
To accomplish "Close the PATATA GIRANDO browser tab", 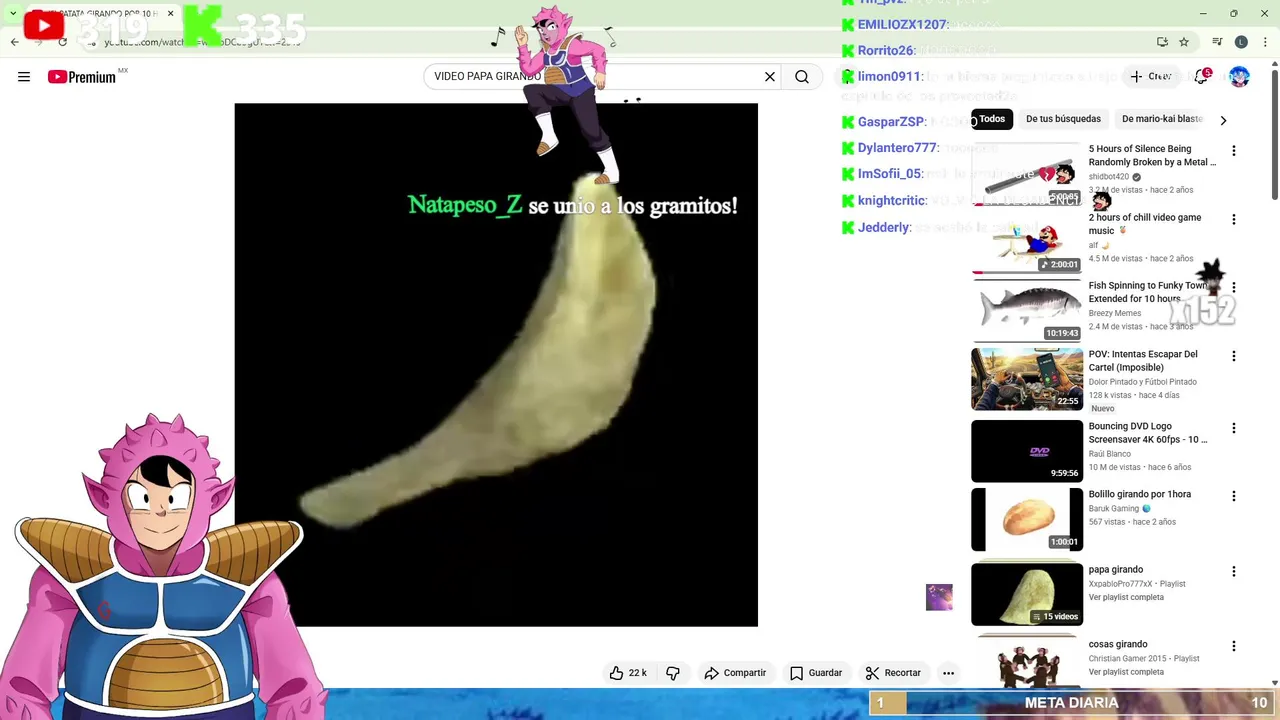I will (x=170, y=14).
